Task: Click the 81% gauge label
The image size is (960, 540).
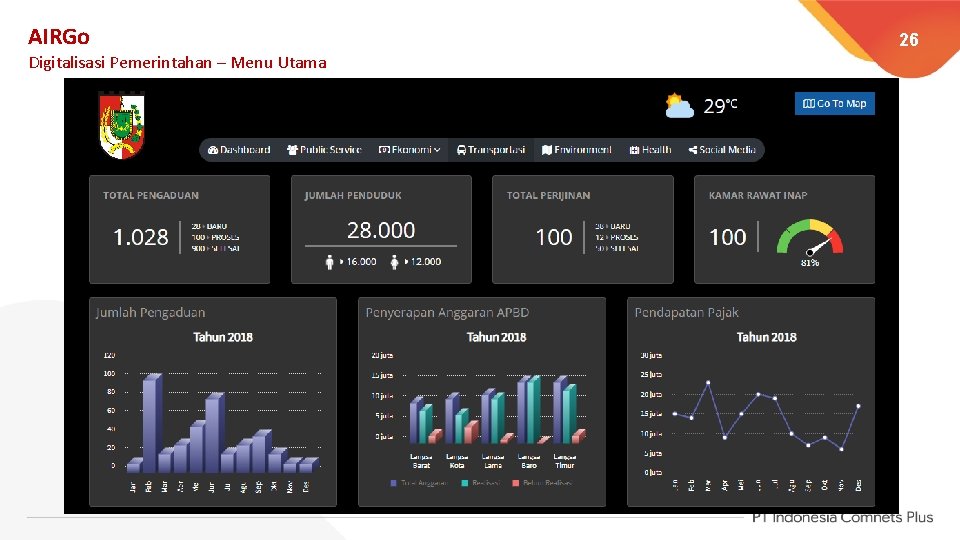Action: 809,263
